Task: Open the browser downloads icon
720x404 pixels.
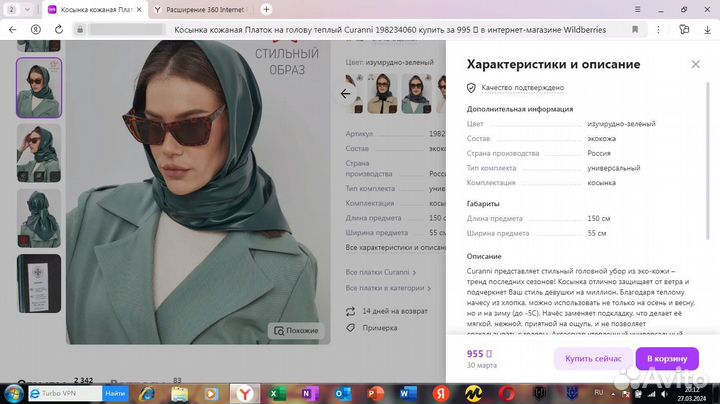Action: [x=708, y=30]
